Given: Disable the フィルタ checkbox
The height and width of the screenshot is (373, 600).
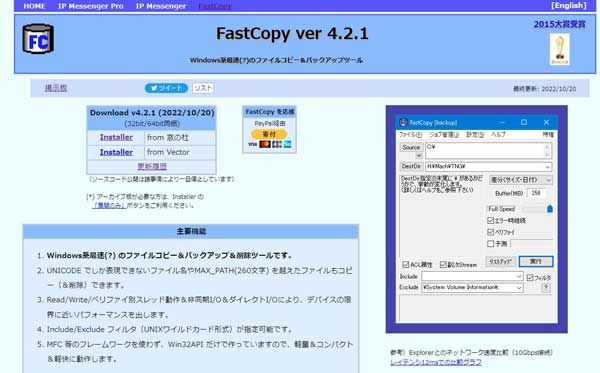Looking at the screenshot, I should (530, 278).
